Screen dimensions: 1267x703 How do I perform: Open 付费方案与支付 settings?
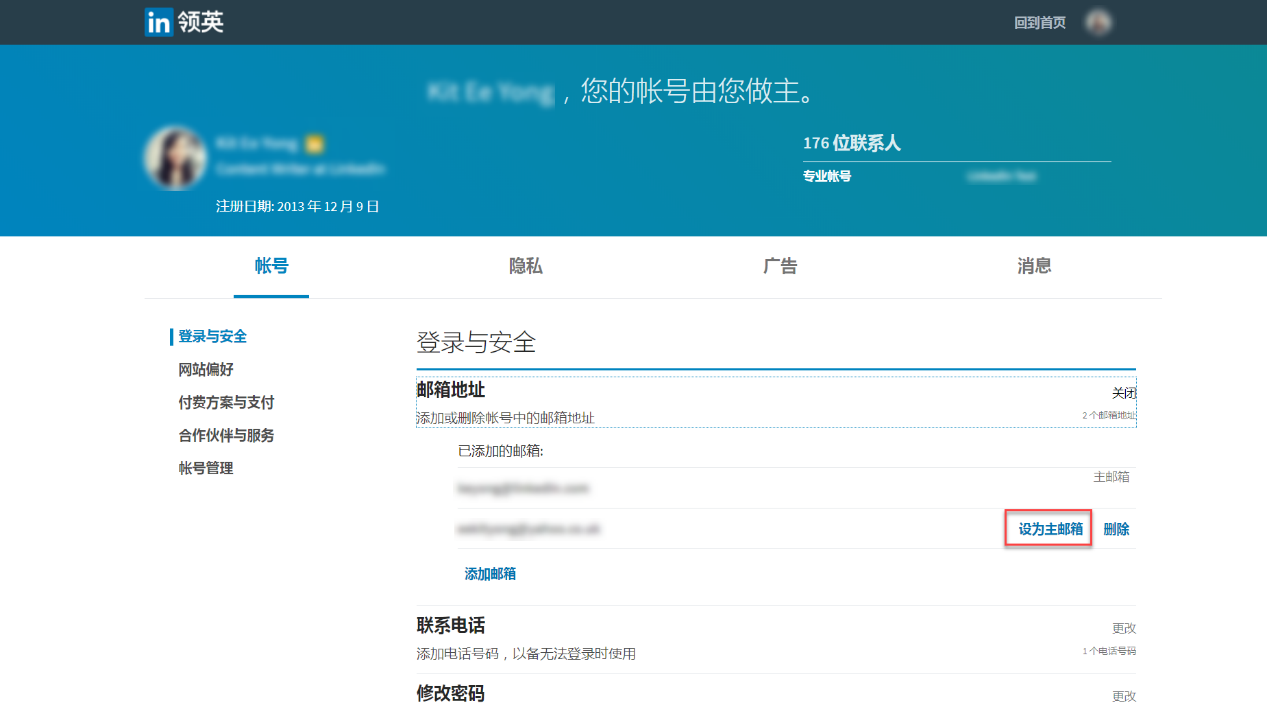point(225,402)
